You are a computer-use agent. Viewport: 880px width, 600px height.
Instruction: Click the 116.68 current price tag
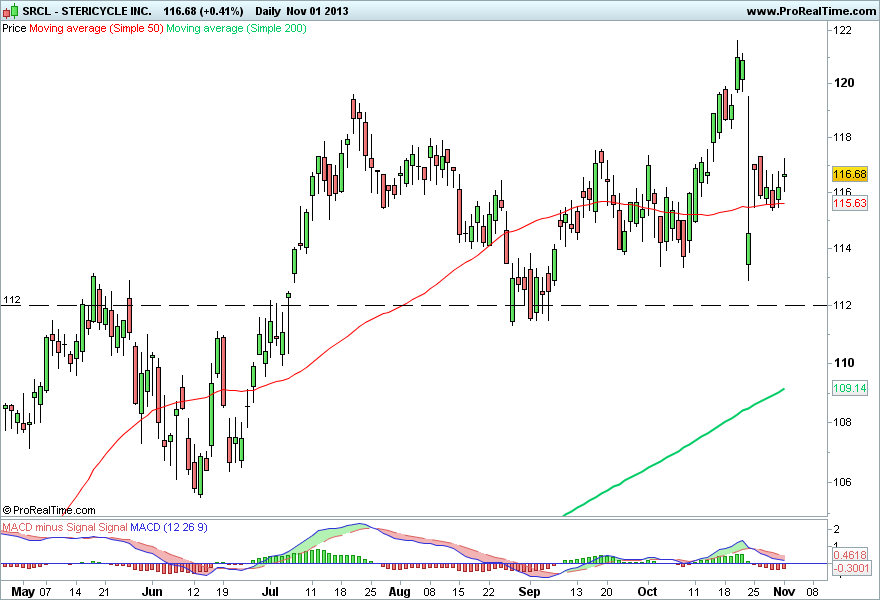(850, 174)
